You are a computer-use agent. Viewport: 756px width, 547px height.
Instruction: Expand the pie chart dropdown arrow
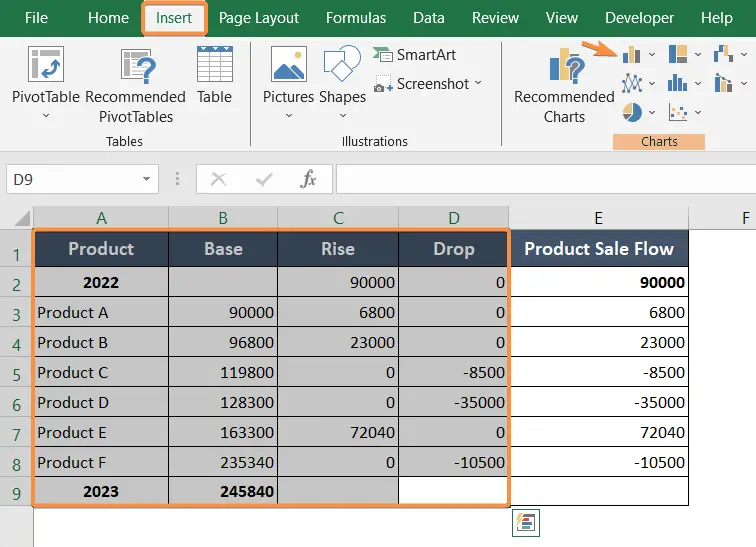pos(652,113)
